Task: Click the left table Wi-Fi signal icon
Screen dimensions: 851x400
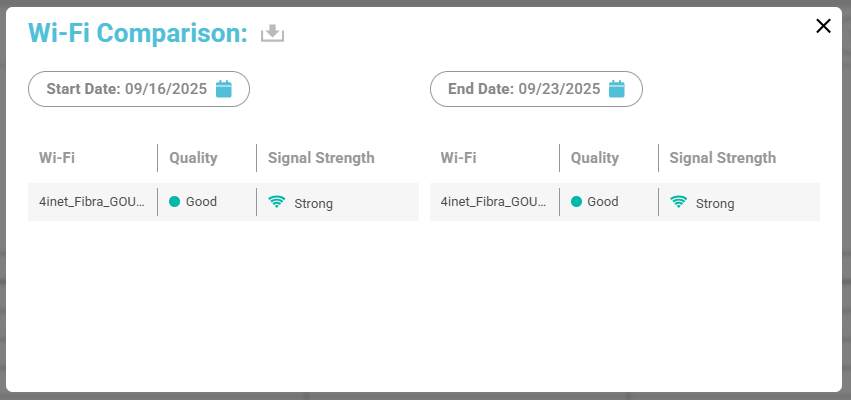Action: pyautogui.click(x=277, y=202)
